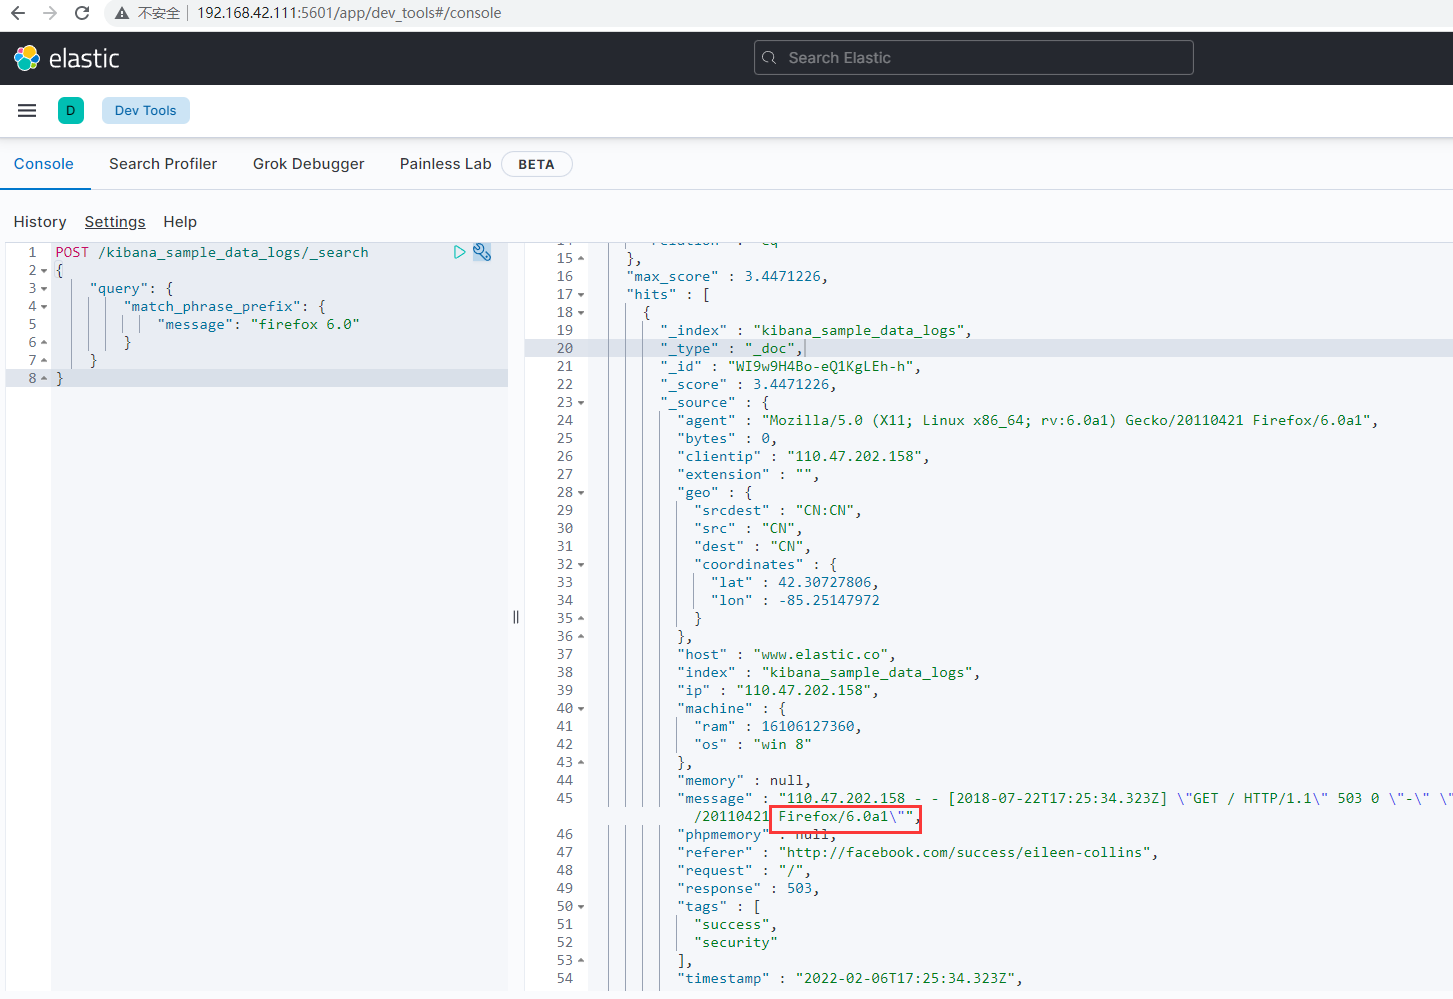Collapse the query fold at editor line 3
The height and width of the screenshot is (999, 1453).
click(x=44, y=289)
